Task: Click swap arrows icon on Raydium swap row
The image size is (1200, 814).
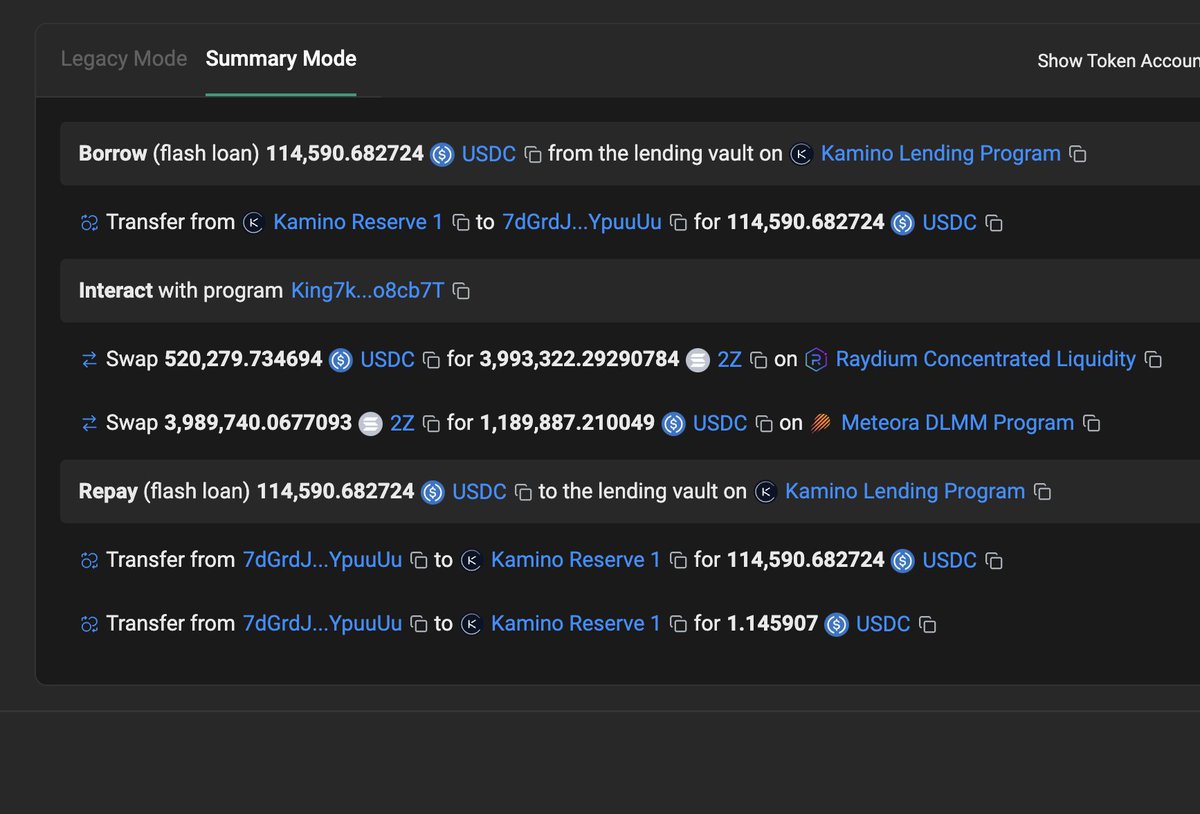Action: [x=89, y=359]
